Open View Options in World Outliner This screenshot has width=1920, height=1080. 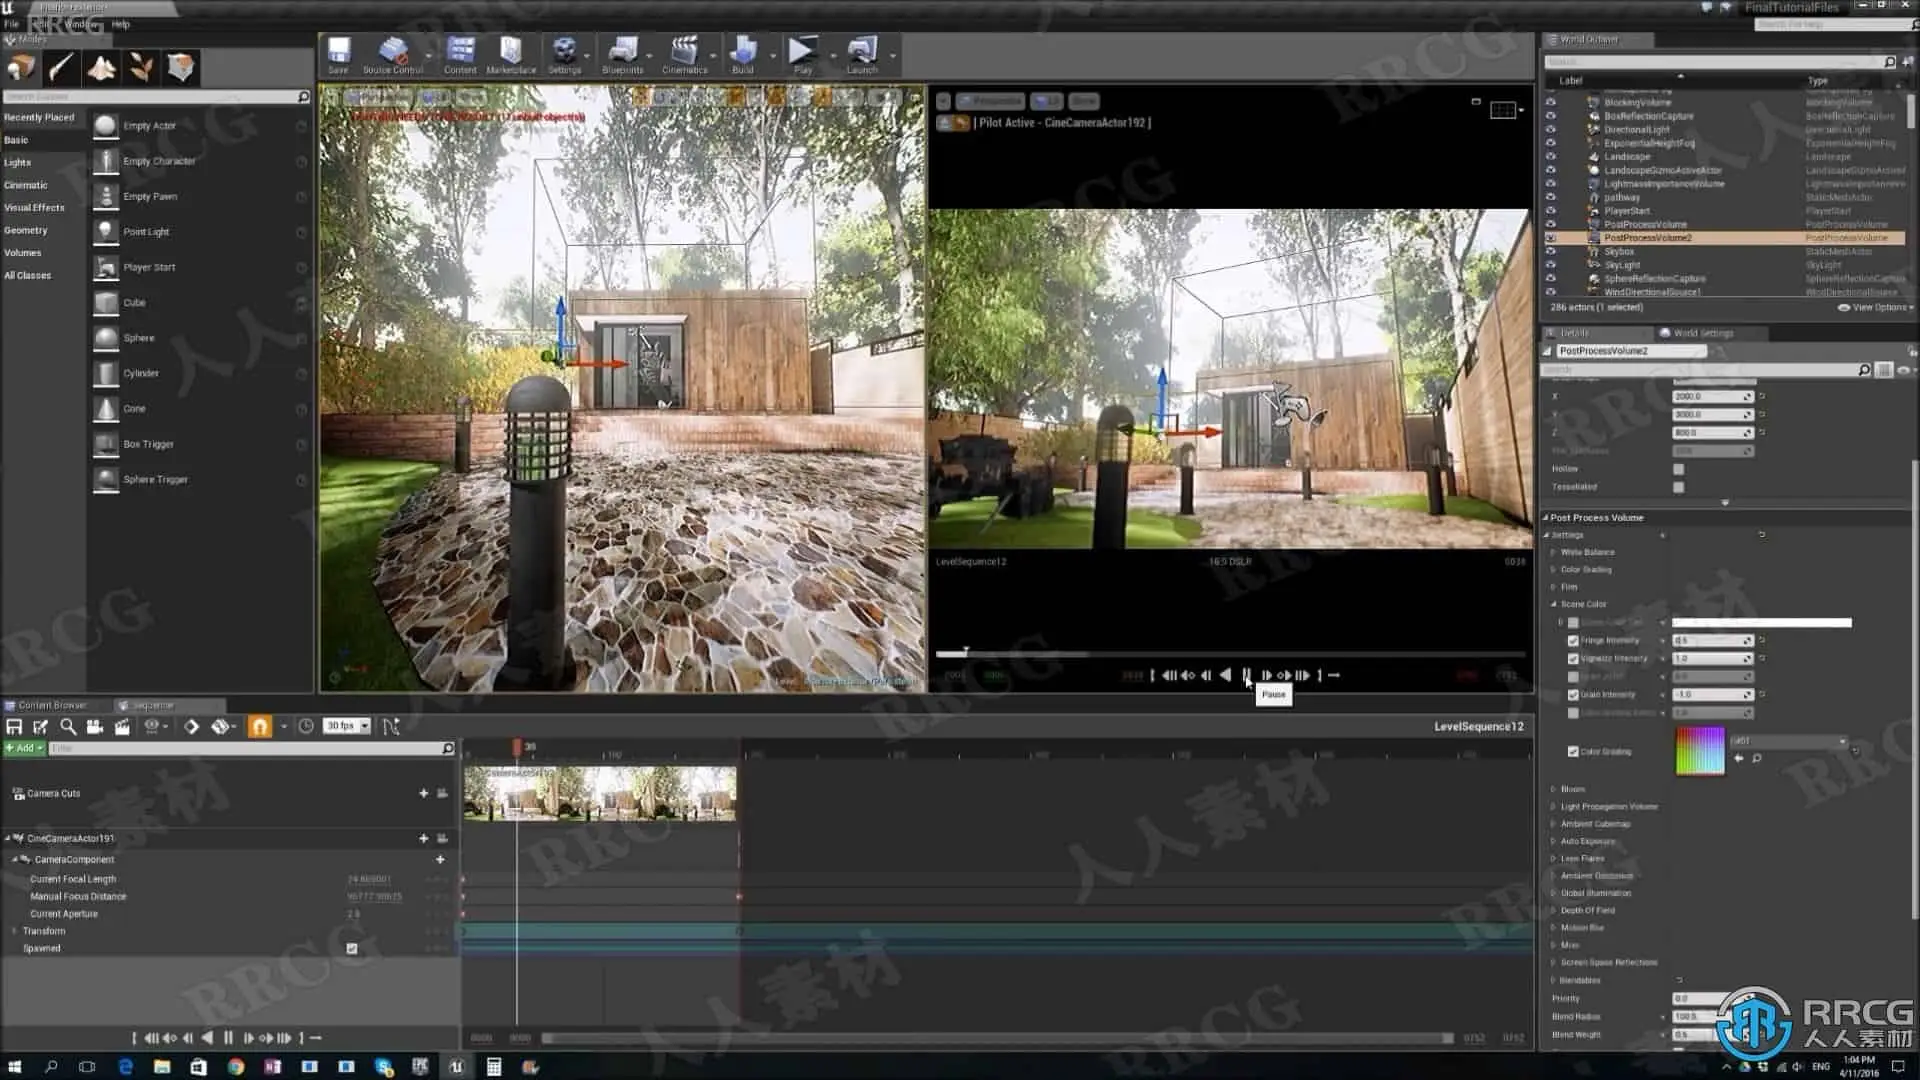tap(1877, 308)
